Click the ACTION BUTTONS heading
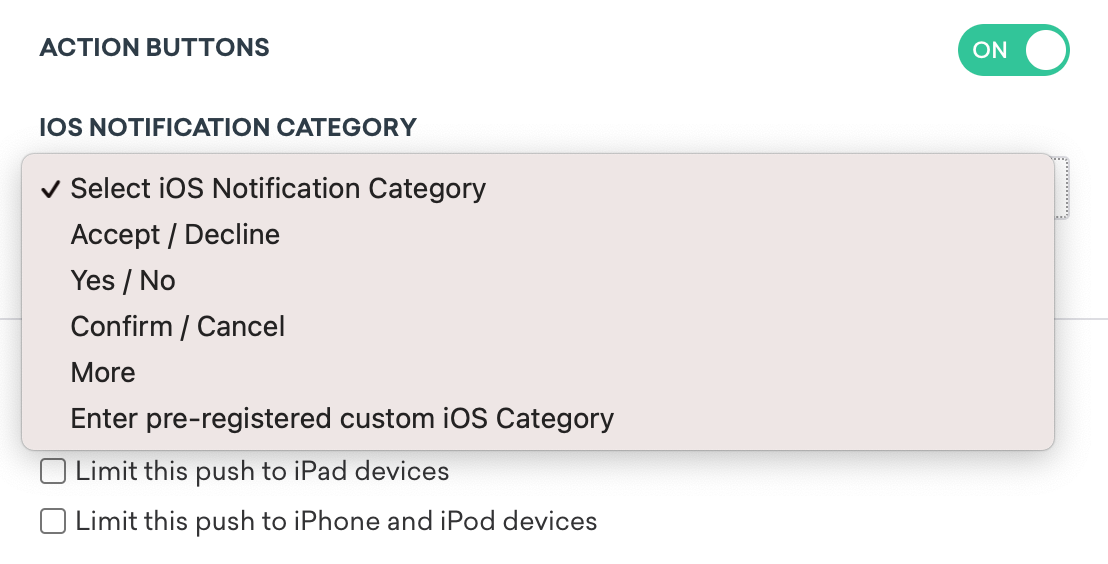This screenshot has height=564, width=1108. (154, 47)
